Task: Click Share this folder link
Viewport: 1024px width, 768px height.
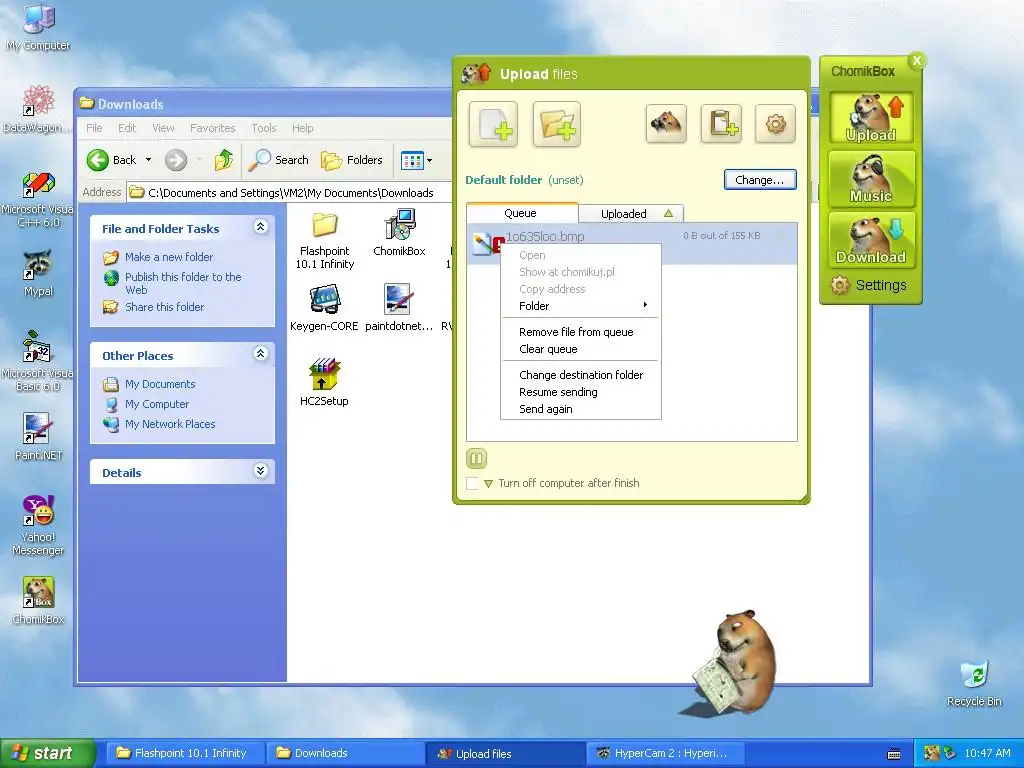Action: tap(164, 307)
